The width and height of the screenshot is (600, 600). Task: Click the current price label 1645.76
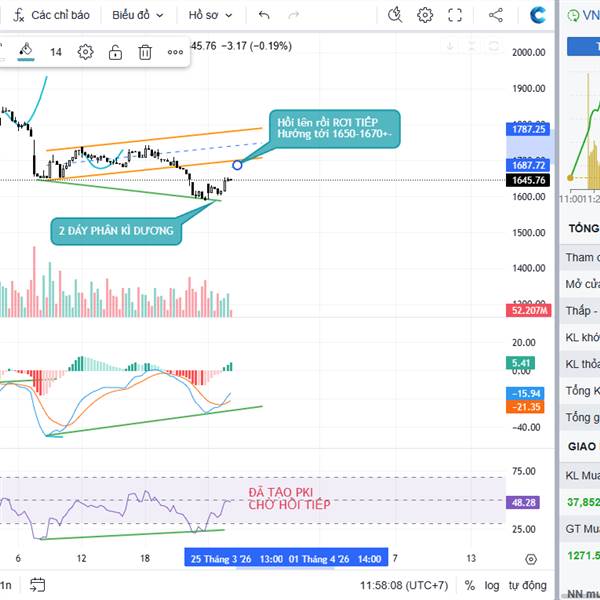point(528,180)
